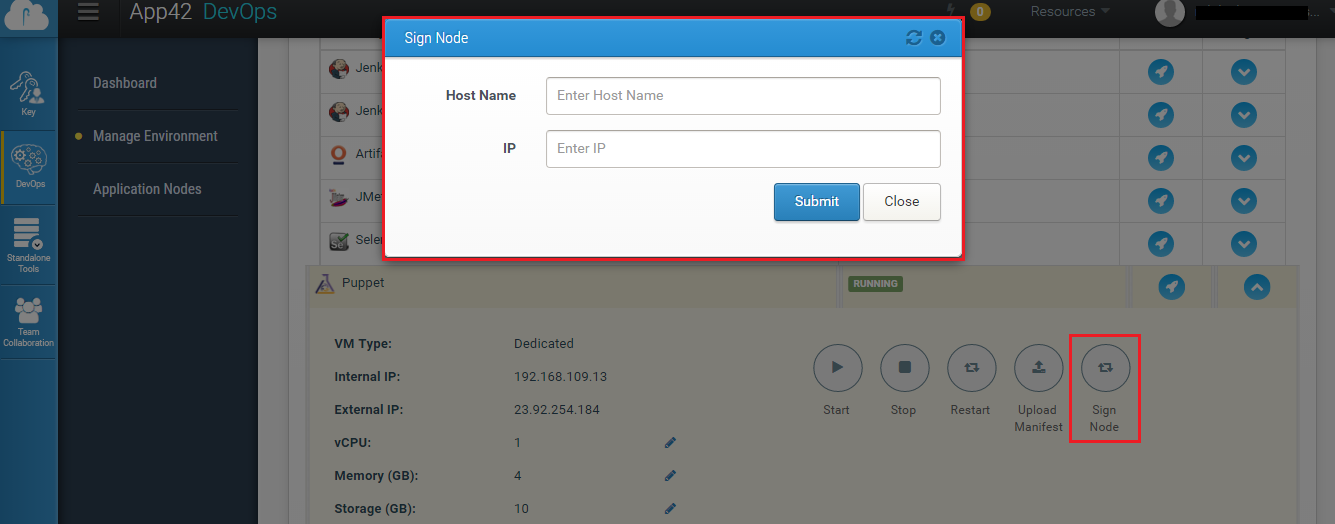The width and height of the screenshot is (1335, 524).
Task: Edit the Memory (GB) value with pencil icon
Action: point(670,475)
